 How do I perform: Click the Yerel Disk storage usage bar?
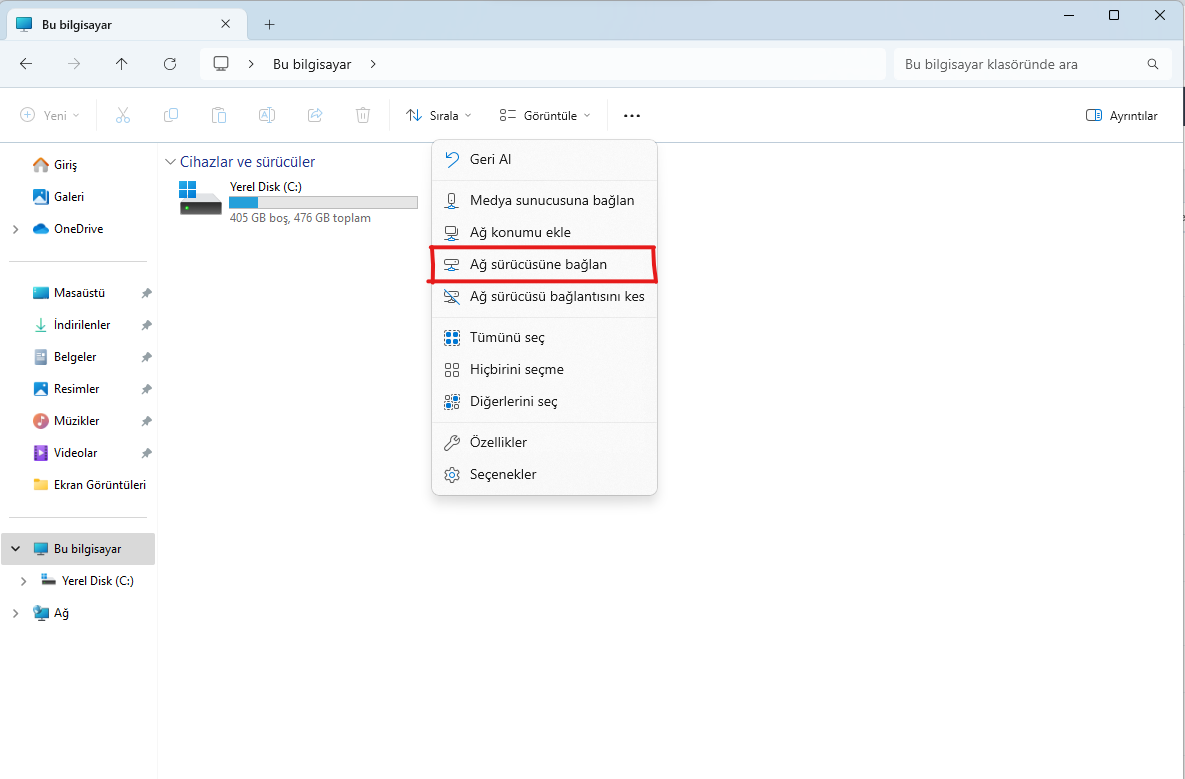point(323,203)
